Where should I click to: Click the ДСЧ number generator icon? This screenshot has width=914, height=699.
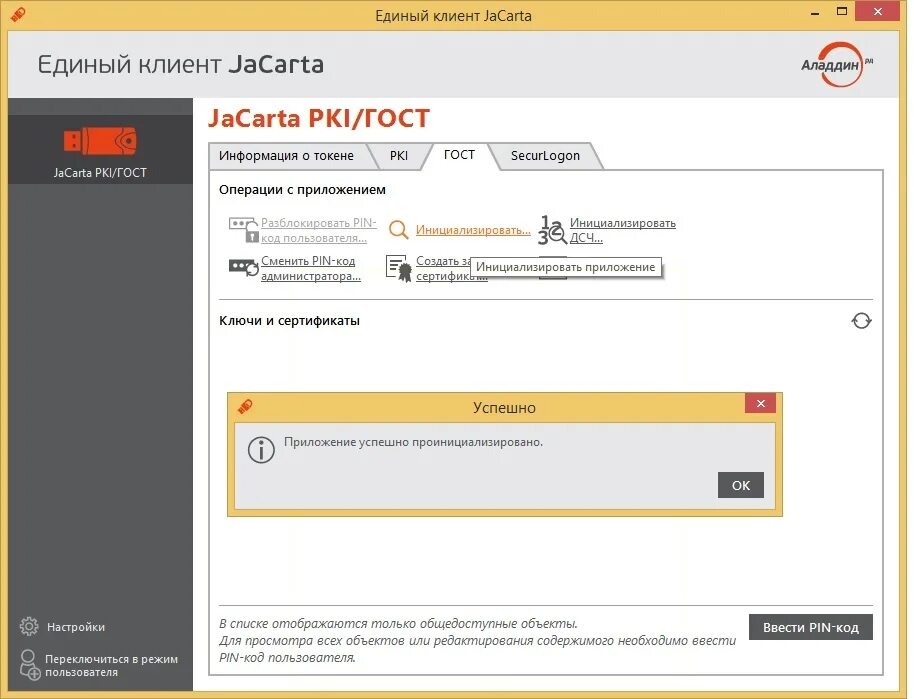(x=551, y=230)
